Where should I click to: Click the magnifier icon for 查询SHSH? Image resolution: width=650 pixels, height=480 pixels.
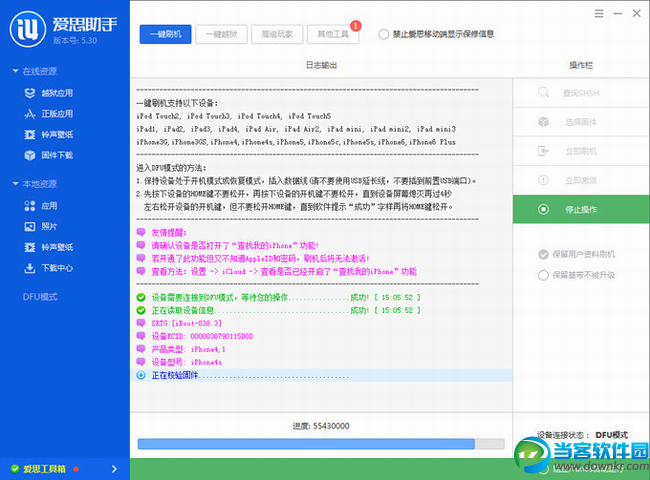[543, 92]
